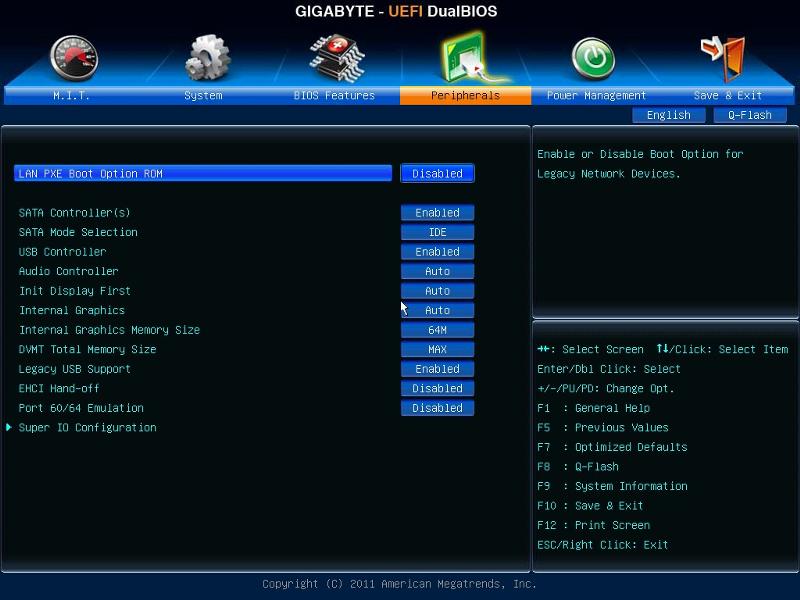Change SATA Controller(s) Enabled value
800x600 pixels.
[x=437, y=213]
